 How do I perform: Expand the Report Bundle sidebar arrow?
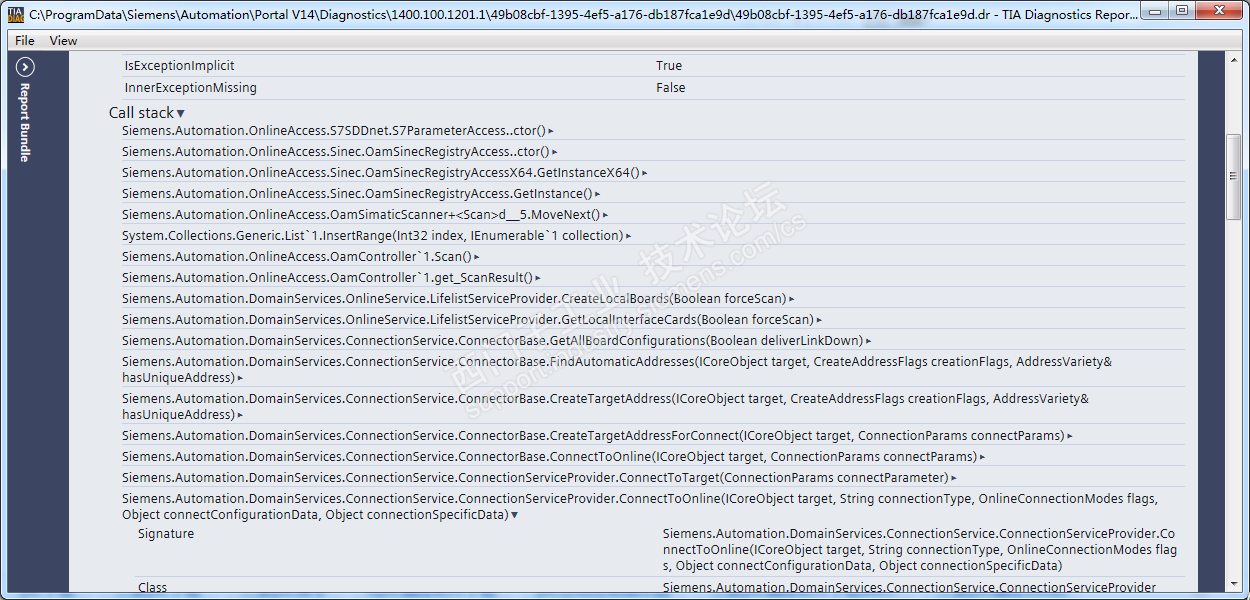(26, 67)
